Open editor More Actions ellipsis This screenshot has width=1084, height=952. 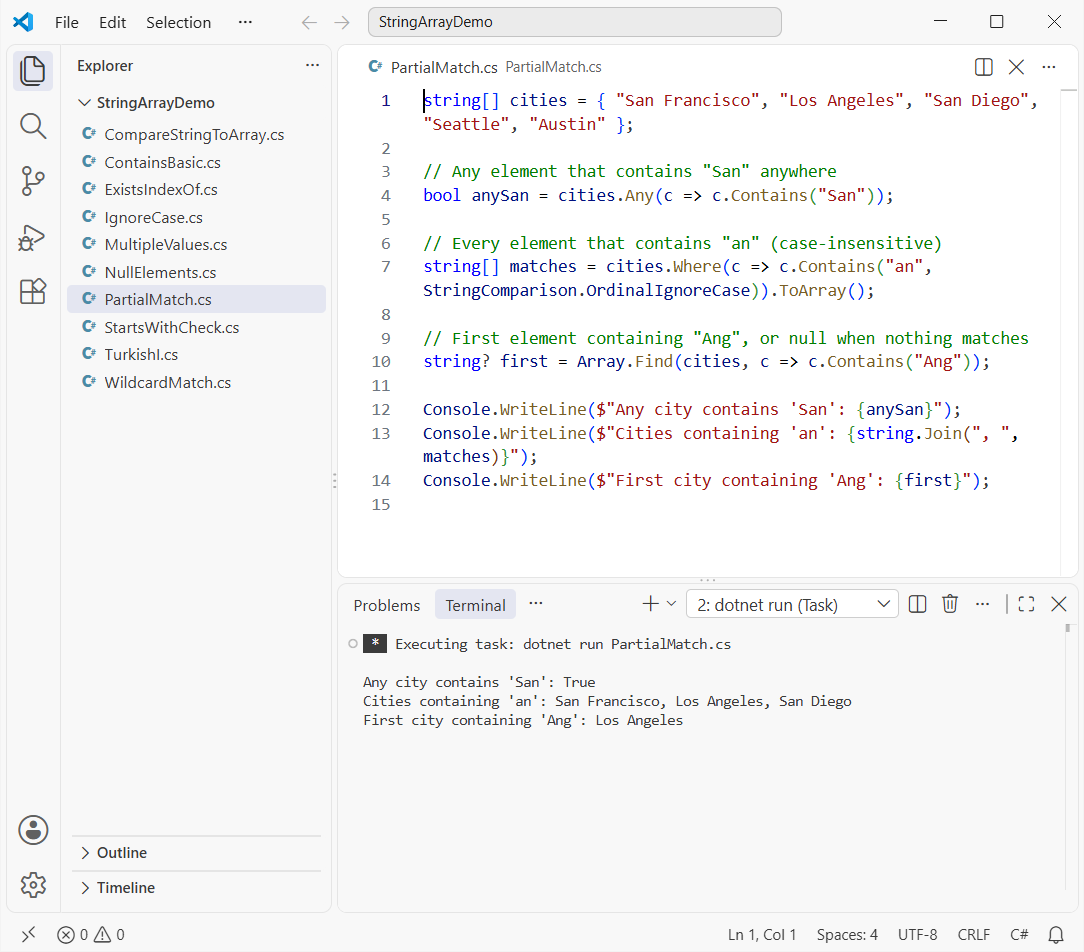point(1049,67)
